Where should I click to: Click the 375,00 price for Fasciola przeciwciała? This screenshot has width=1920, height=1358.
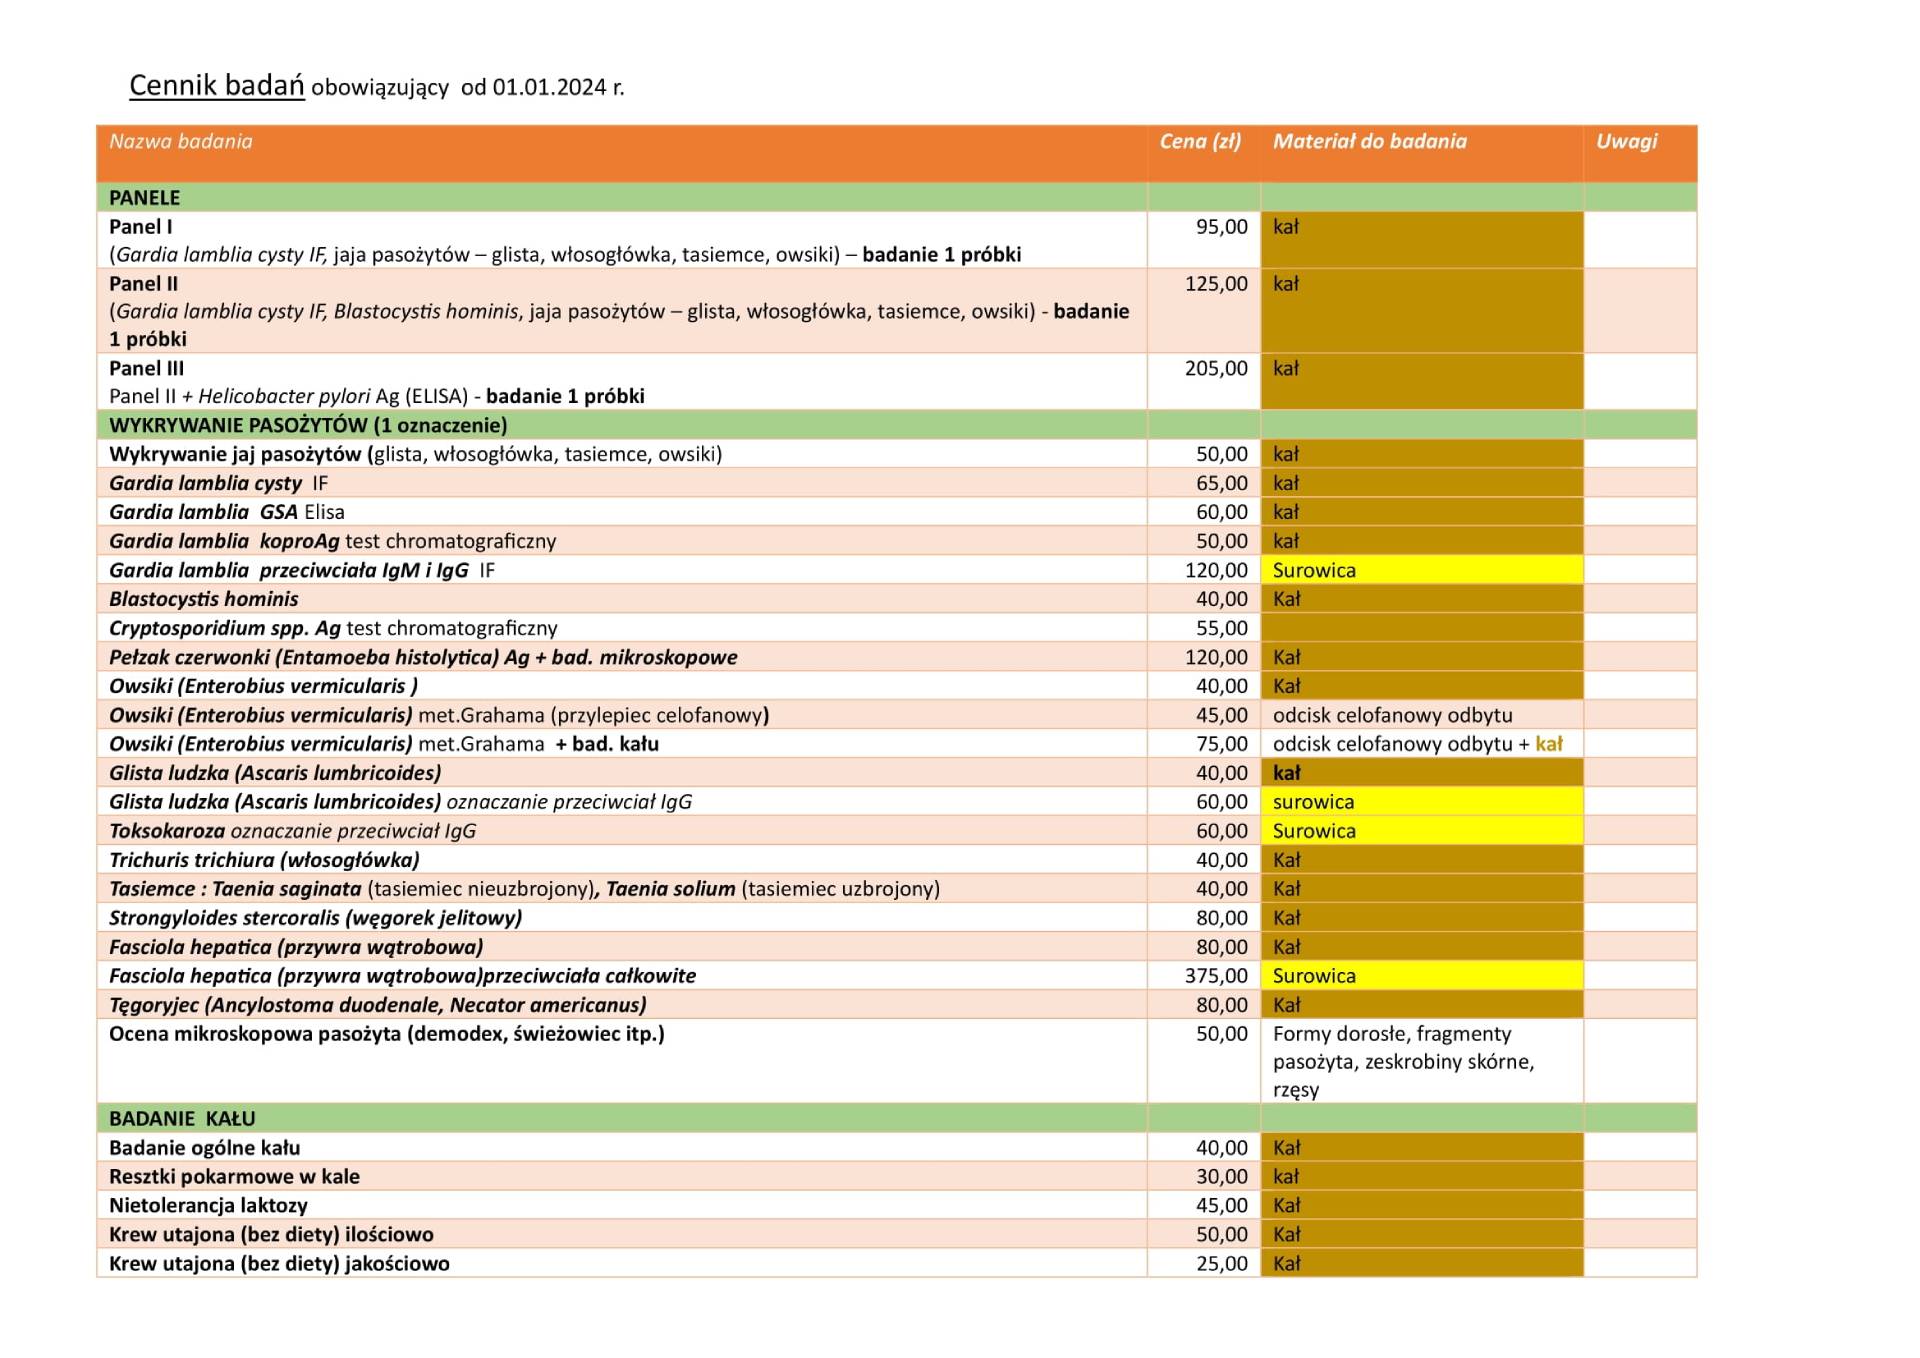point(1216,977)
